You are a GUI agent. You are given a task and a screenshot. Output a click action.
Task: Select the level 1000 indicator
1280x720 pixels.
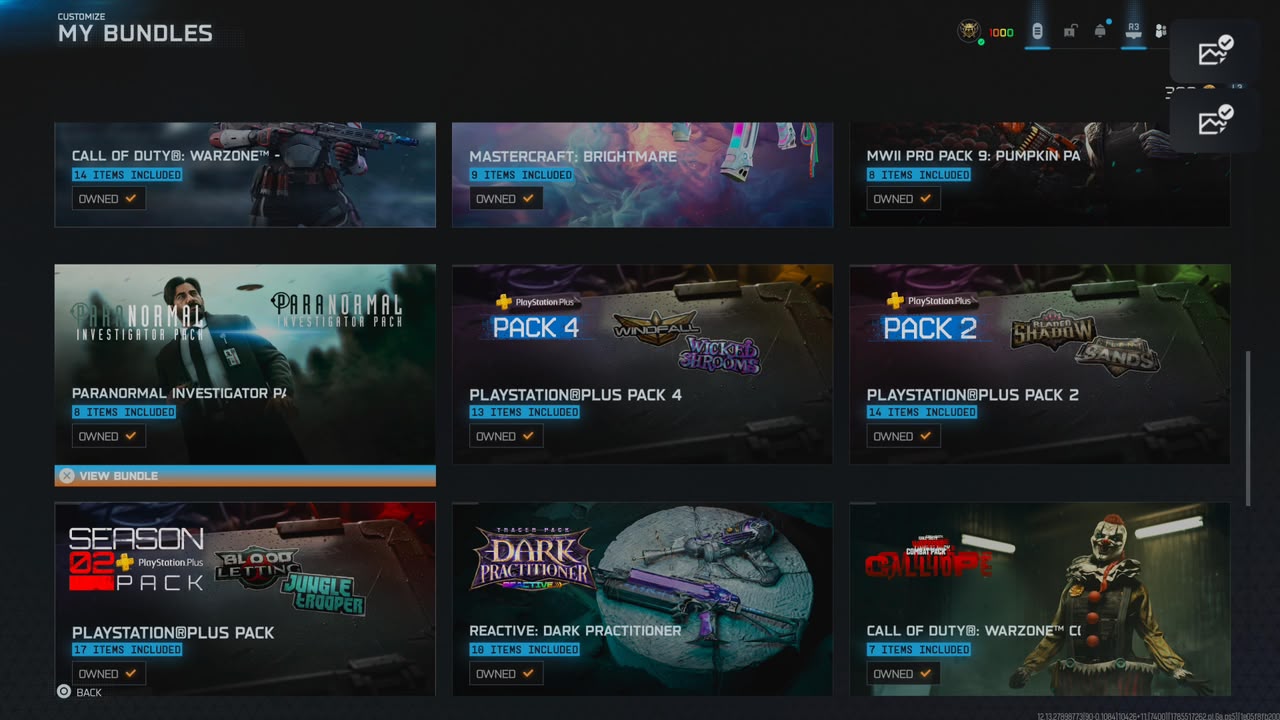pos(1001,33)
